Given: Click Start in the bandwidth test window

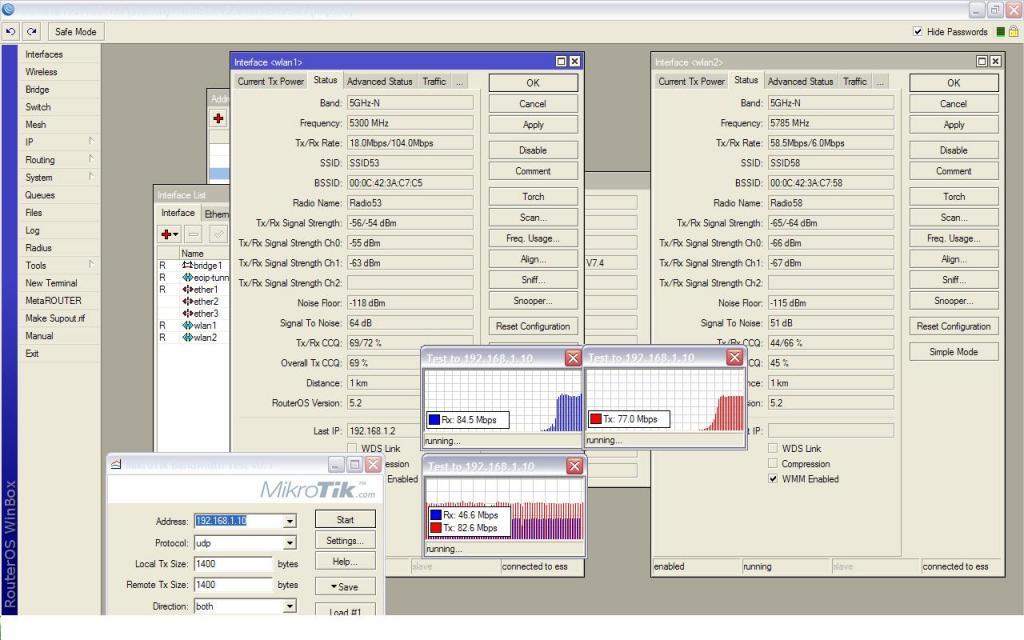Looking at the screenshot, I should 345,520.
